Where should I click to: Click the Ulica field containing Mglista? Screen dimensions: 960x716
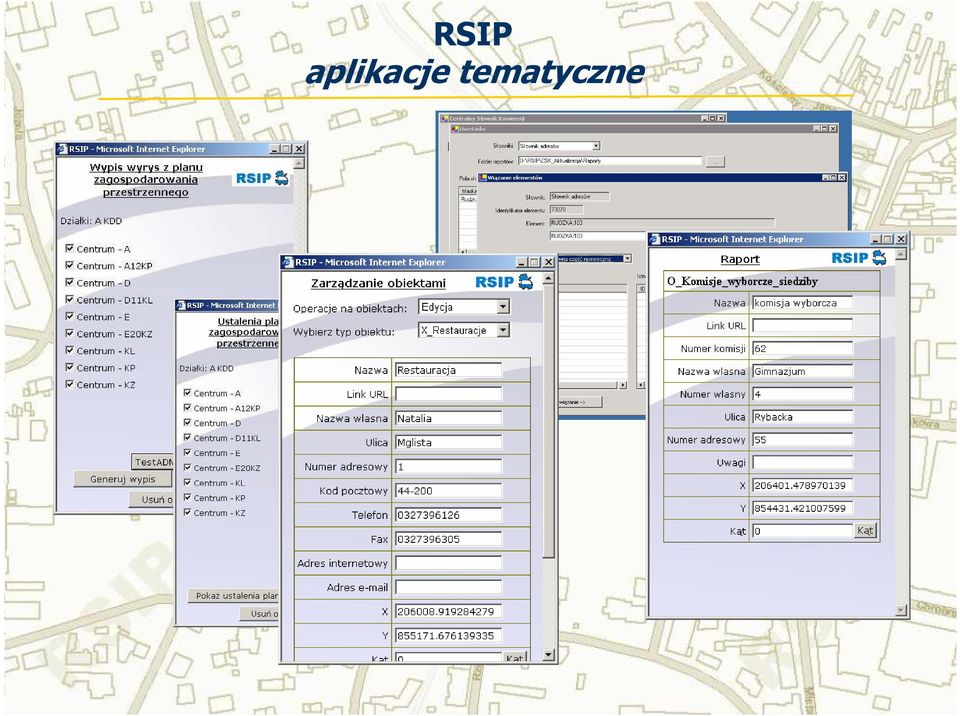click(448, 442)
